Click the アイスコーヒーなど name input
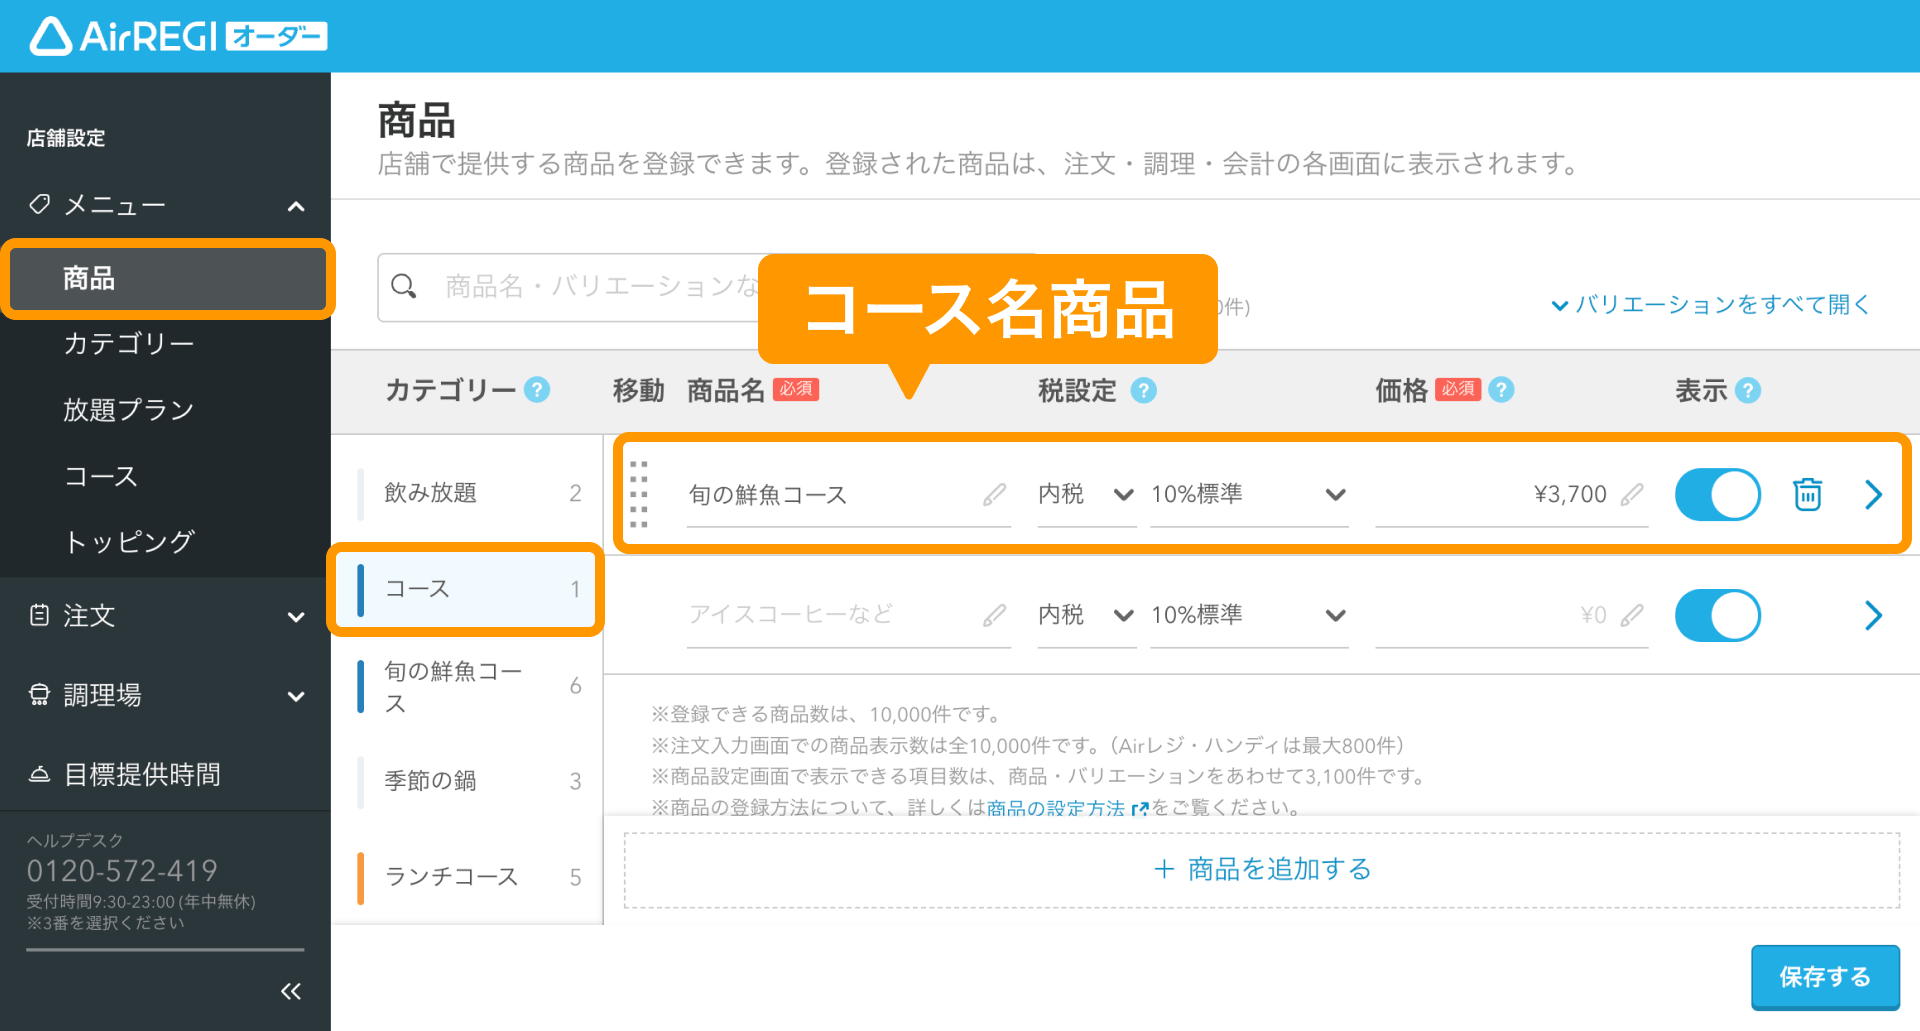 [848, 615]
